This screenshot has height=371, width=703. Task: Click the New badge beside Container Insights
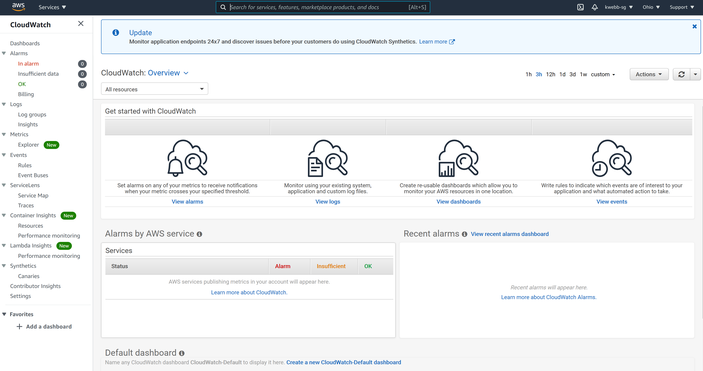point(68,216)
